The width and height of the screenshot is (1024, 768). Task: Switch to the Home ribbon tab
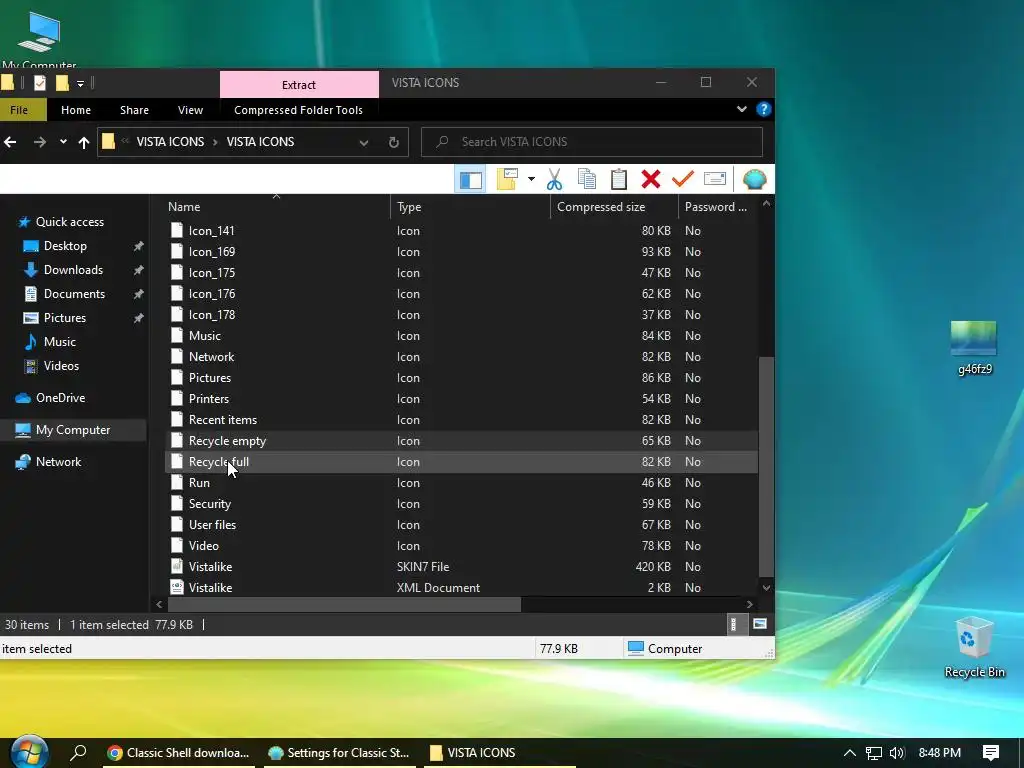click(76, 110)
